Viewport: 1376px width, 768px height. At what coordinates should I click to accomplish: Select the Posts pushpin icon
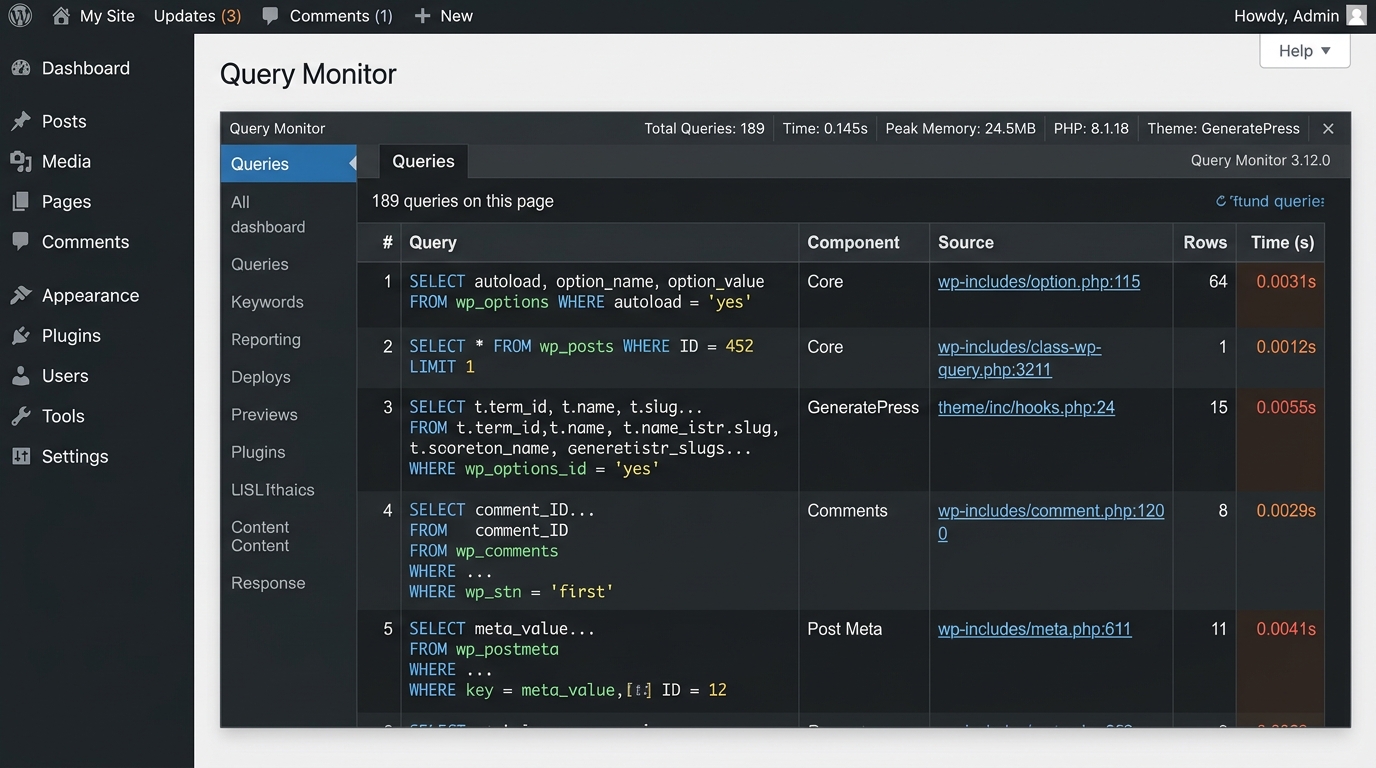23,121
